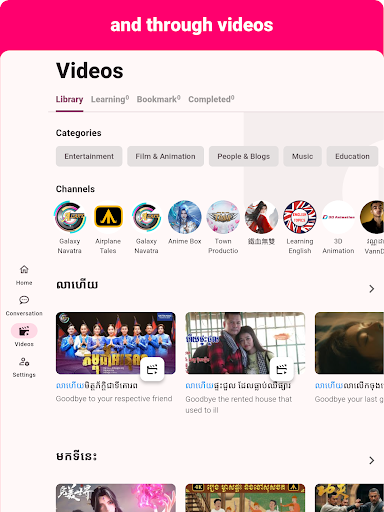Open Airplane Tales channel avatar
384x512 pixels.
pos(108,217)
